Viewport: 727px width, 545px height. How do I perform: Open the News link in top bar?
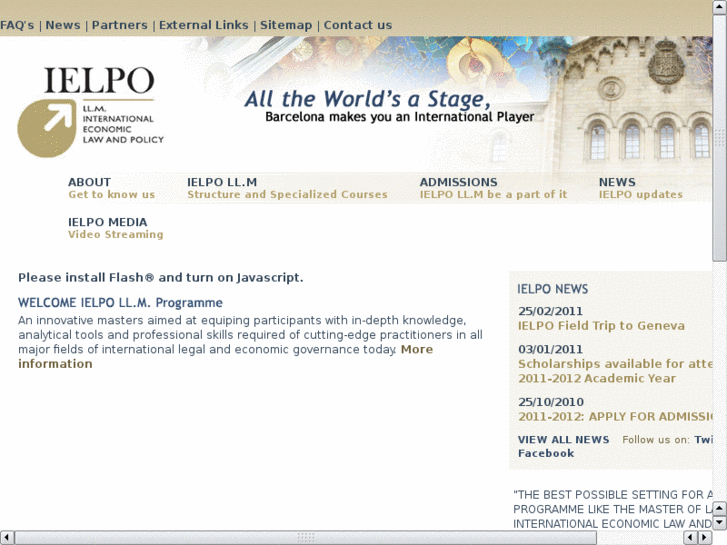coord(63,25)
